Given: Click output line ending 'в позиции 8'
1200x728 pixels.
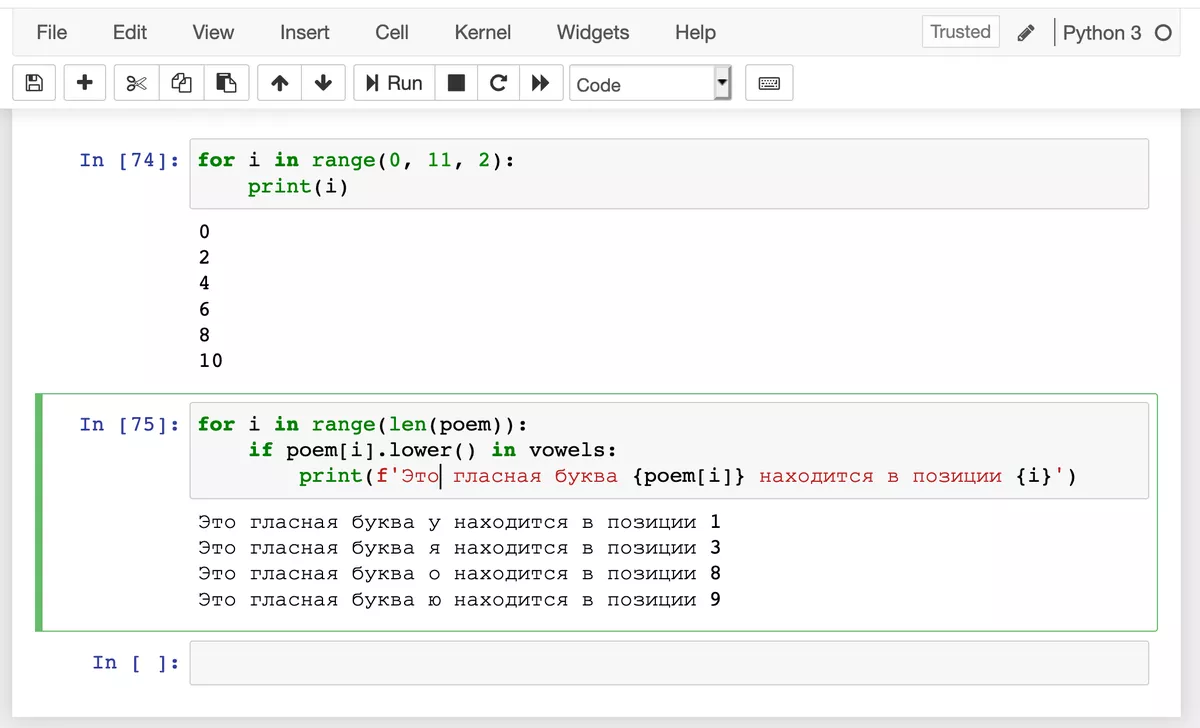Looking at the screenshot, I should coord(459,574).
